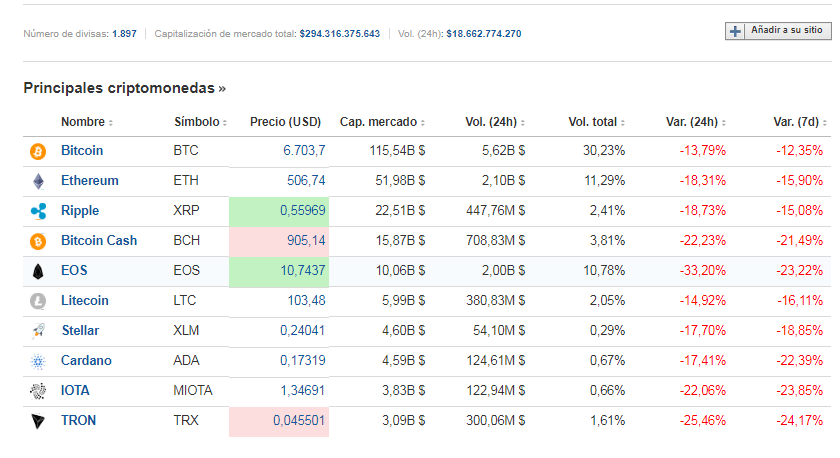Click the Stellar rocket logo icon

click(39, 331)
